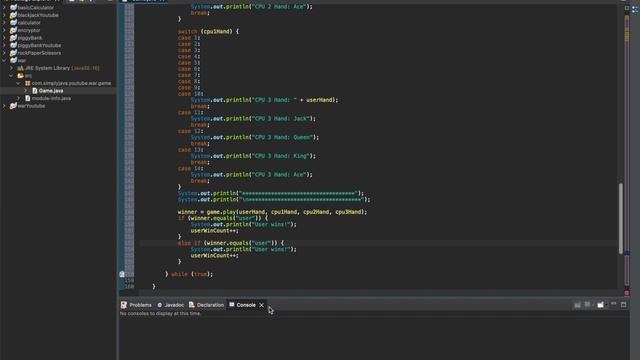Viewport: 640px width, 360px height.
Task: Click the line marker beside while loop
Action: (122, 274)
